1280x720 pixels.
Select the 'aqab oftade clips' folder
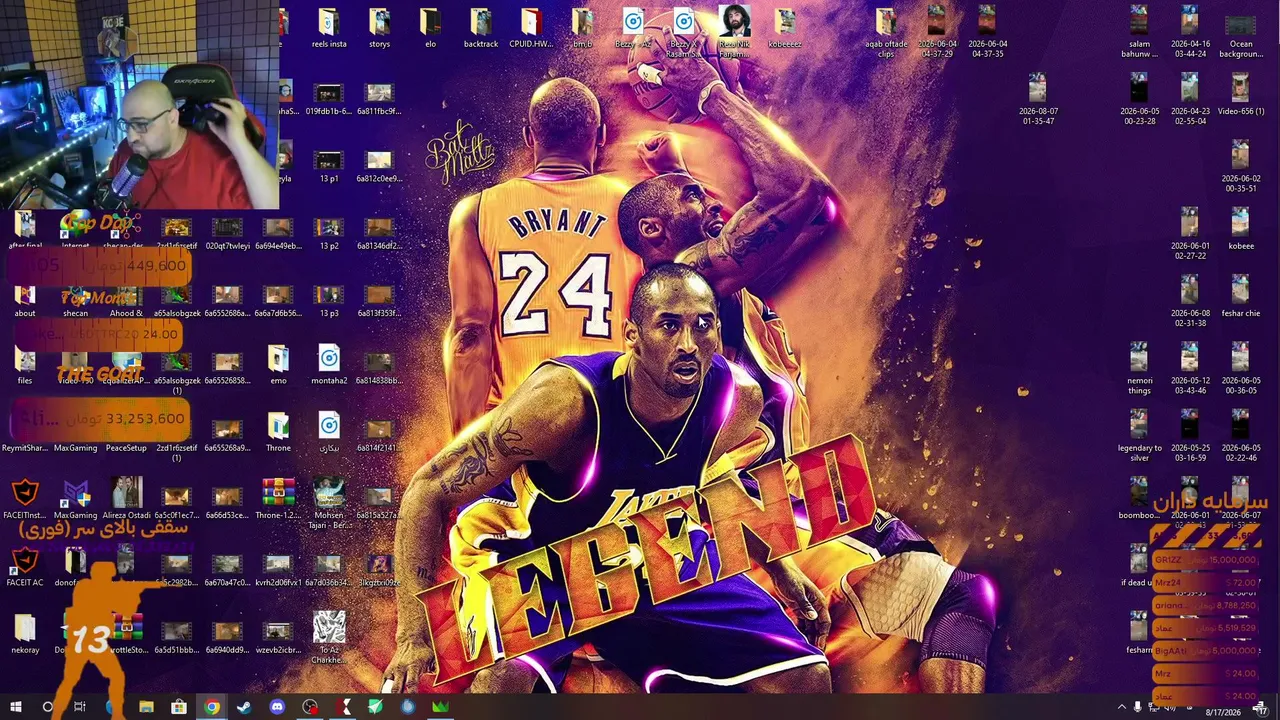point(886,34)
